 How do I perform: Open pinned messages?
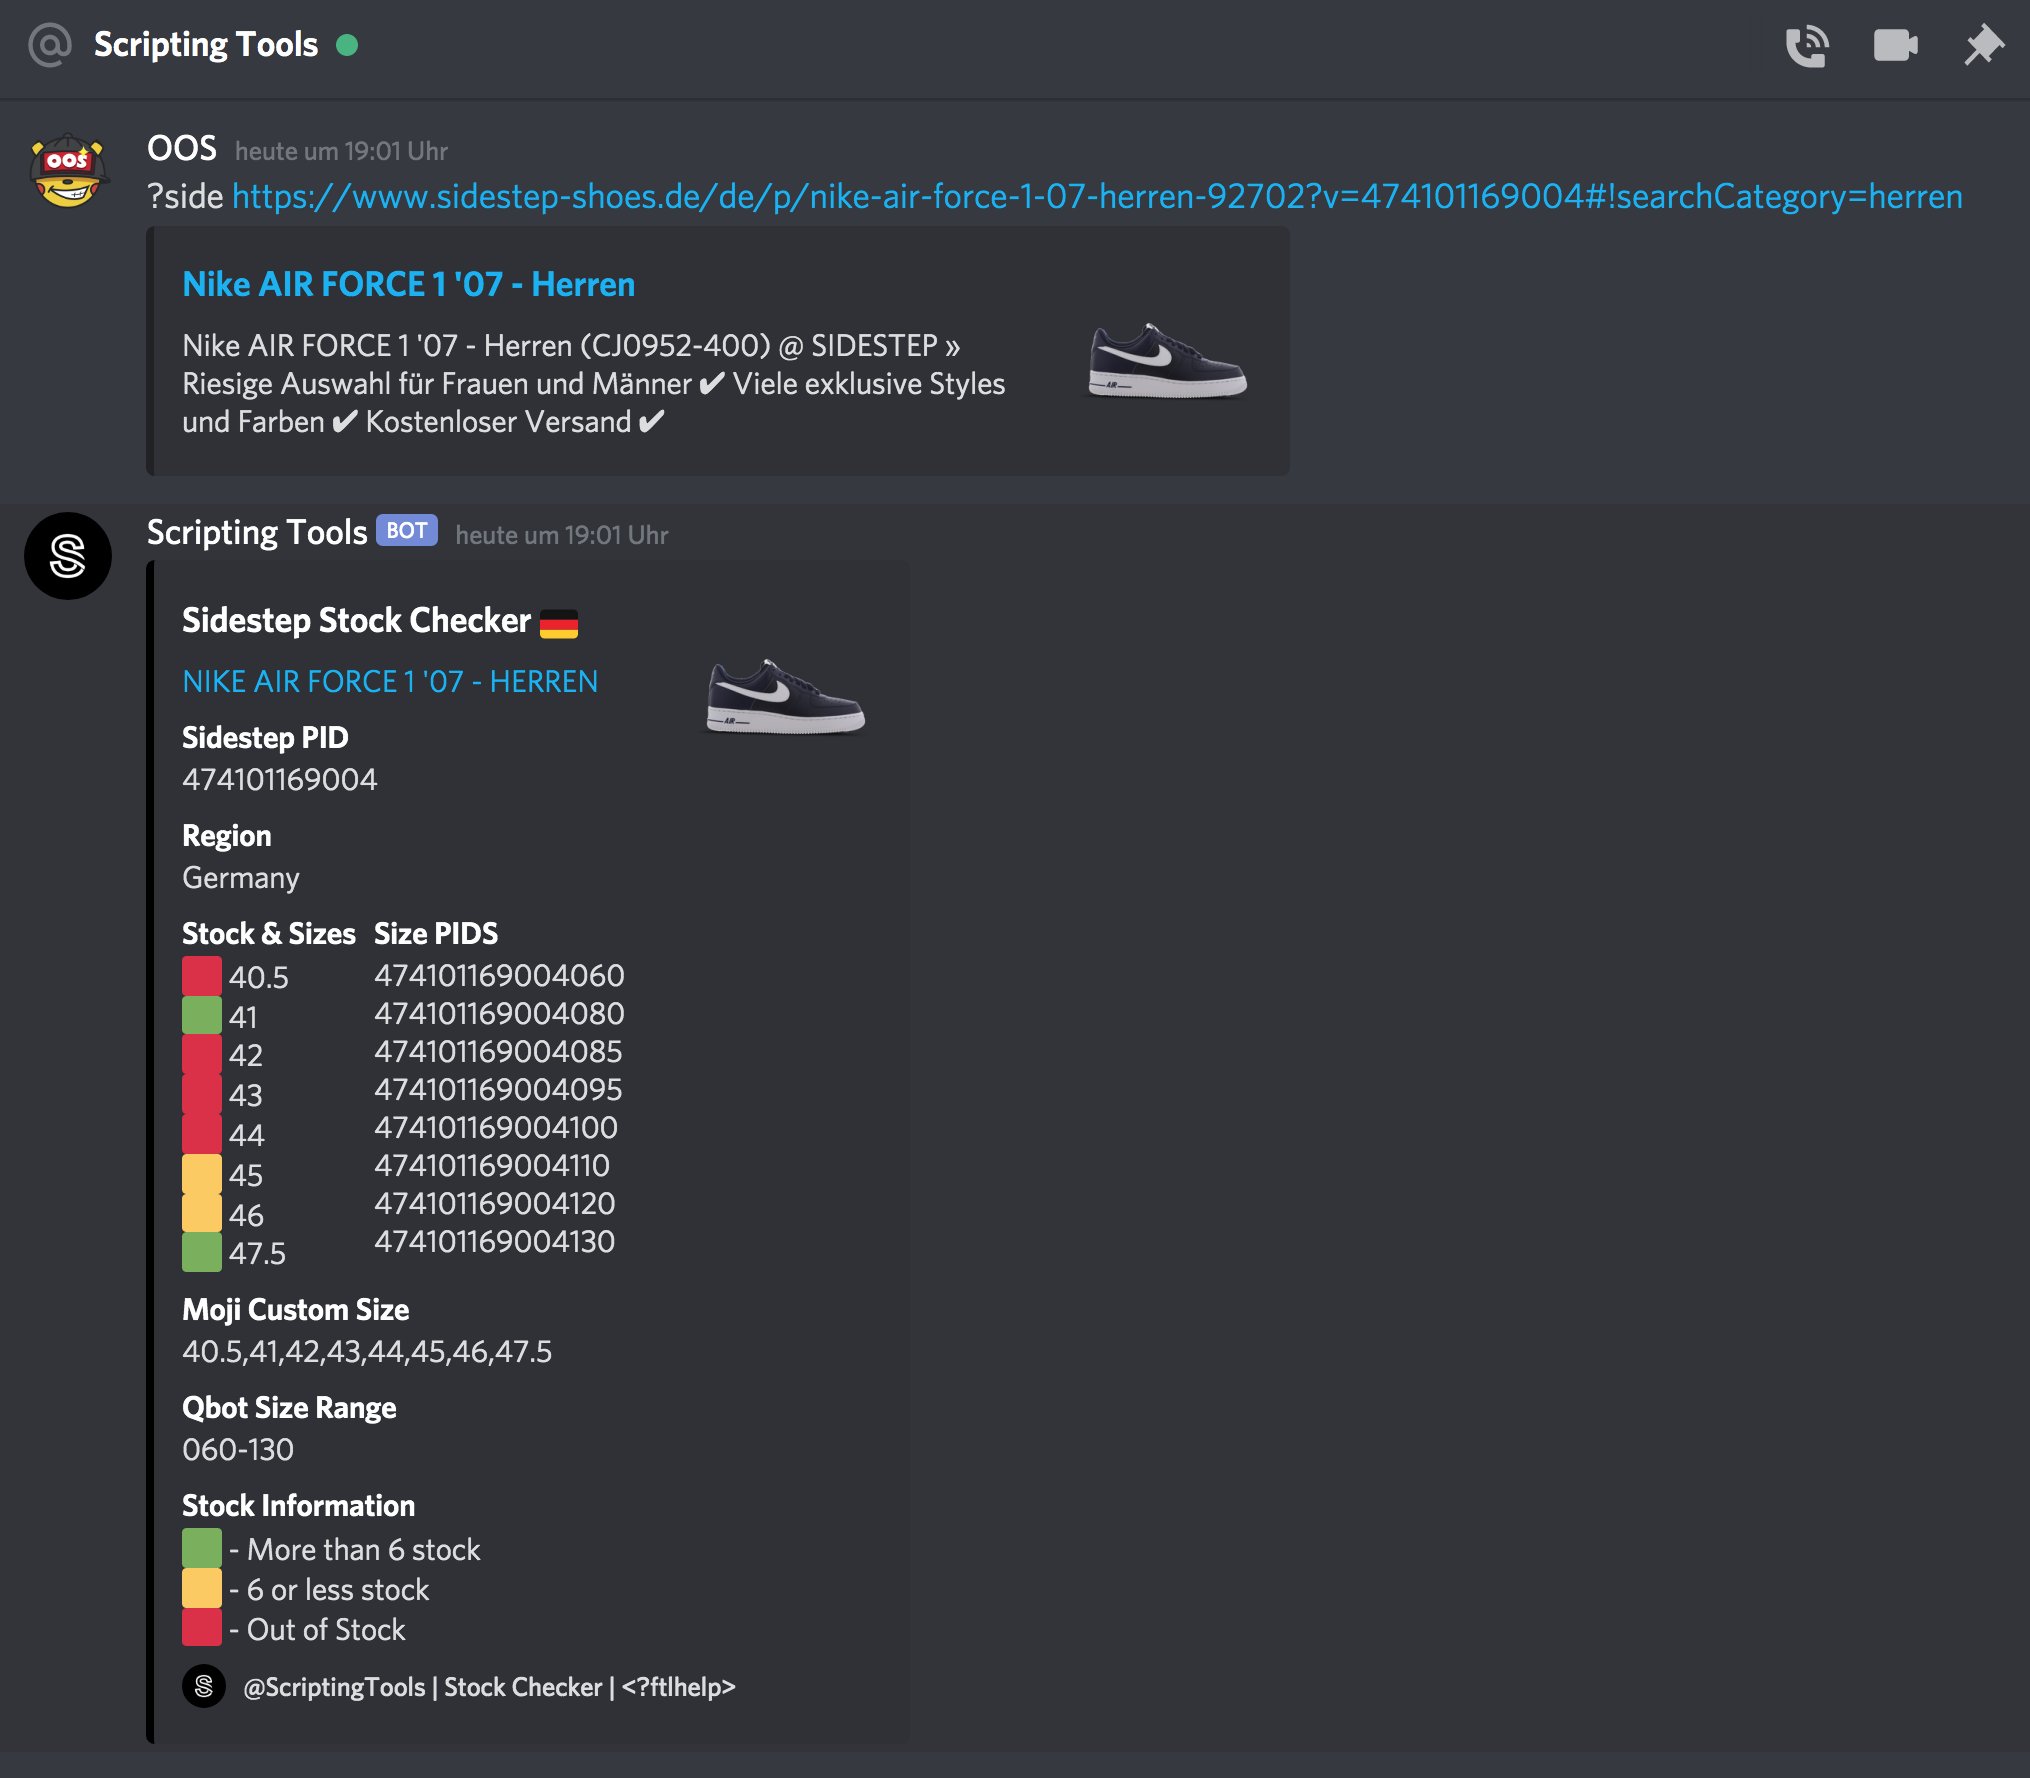coord(1983,46)
